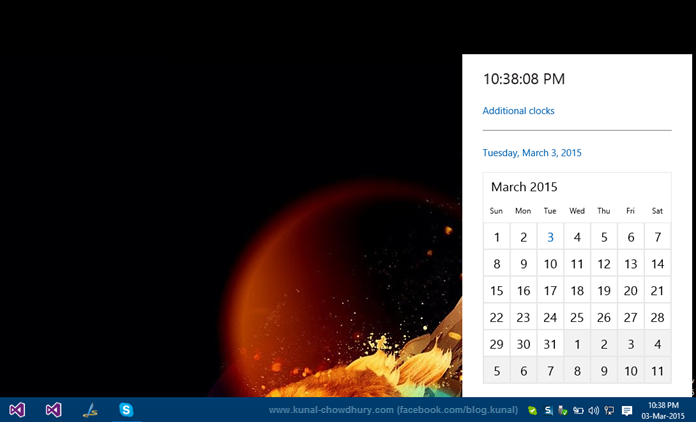Select greyed April 8 in last row
The image size is (696, 422).
coord(577,371)
